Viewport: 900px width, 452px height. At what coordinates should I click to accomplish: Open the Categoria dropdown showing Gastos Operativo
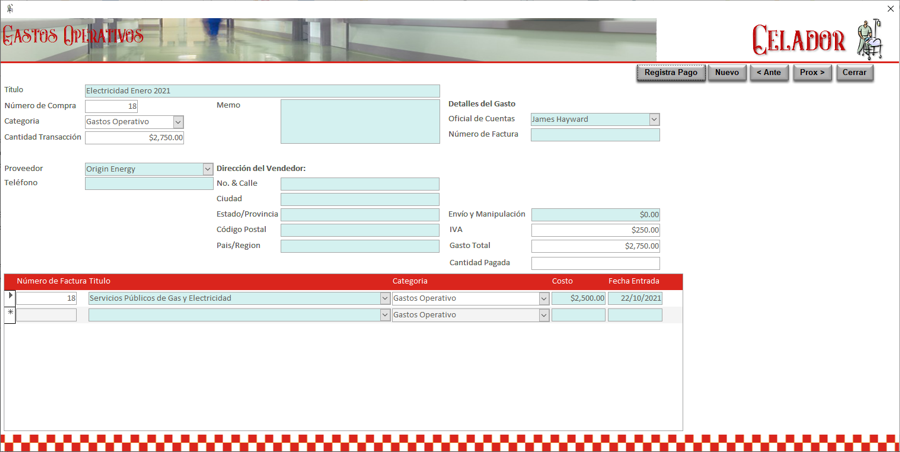pyautogui.click(x=178, y=122)
